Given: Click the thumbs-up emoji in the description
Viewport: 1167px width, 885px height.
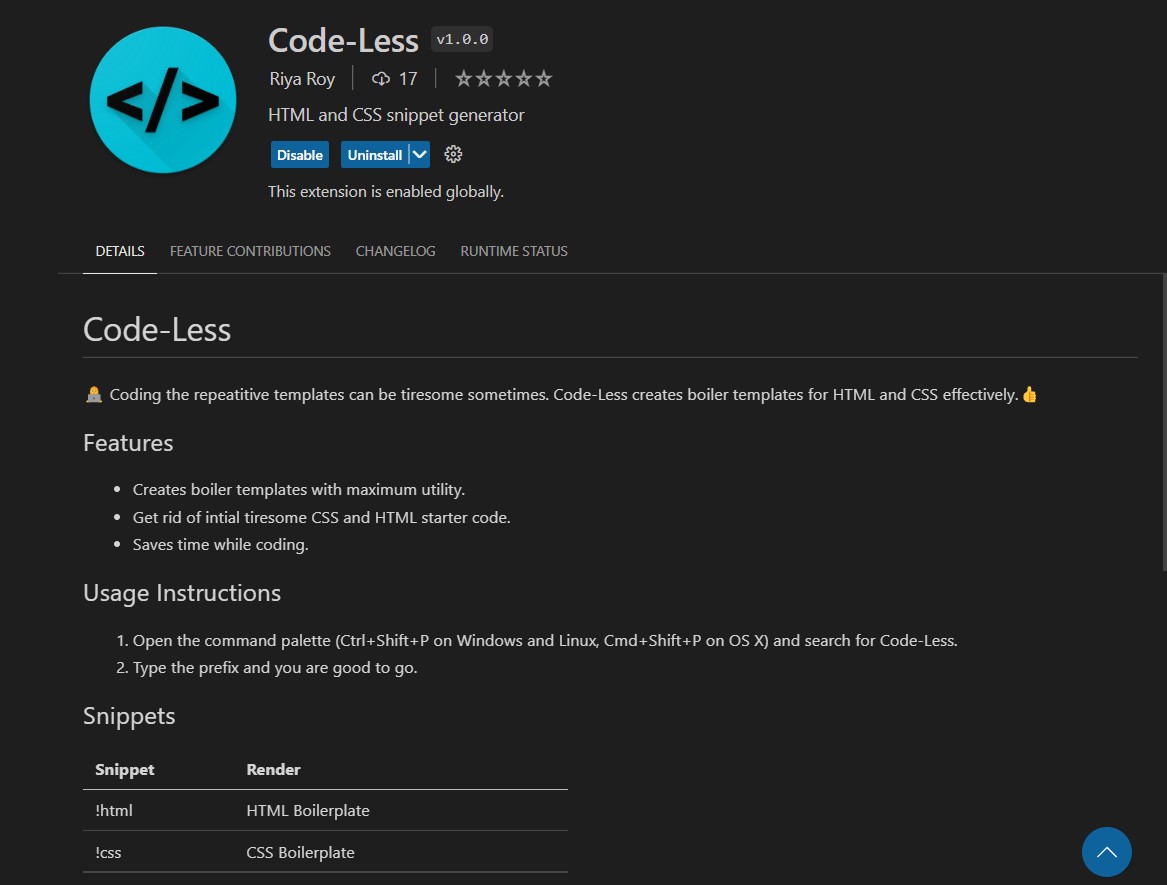Looking at the screenshot, I should coord(1030,394).
